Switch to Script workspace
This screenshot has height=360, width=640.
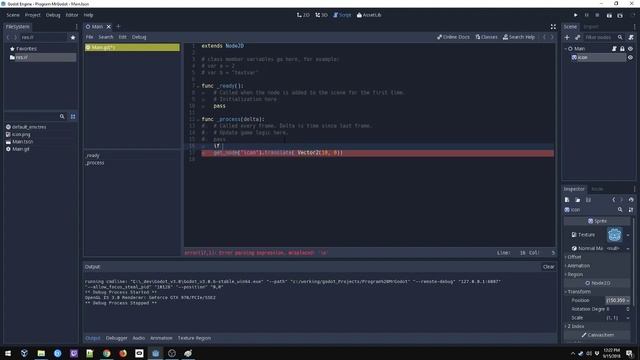pyautogui.click(x=342, y=15)
